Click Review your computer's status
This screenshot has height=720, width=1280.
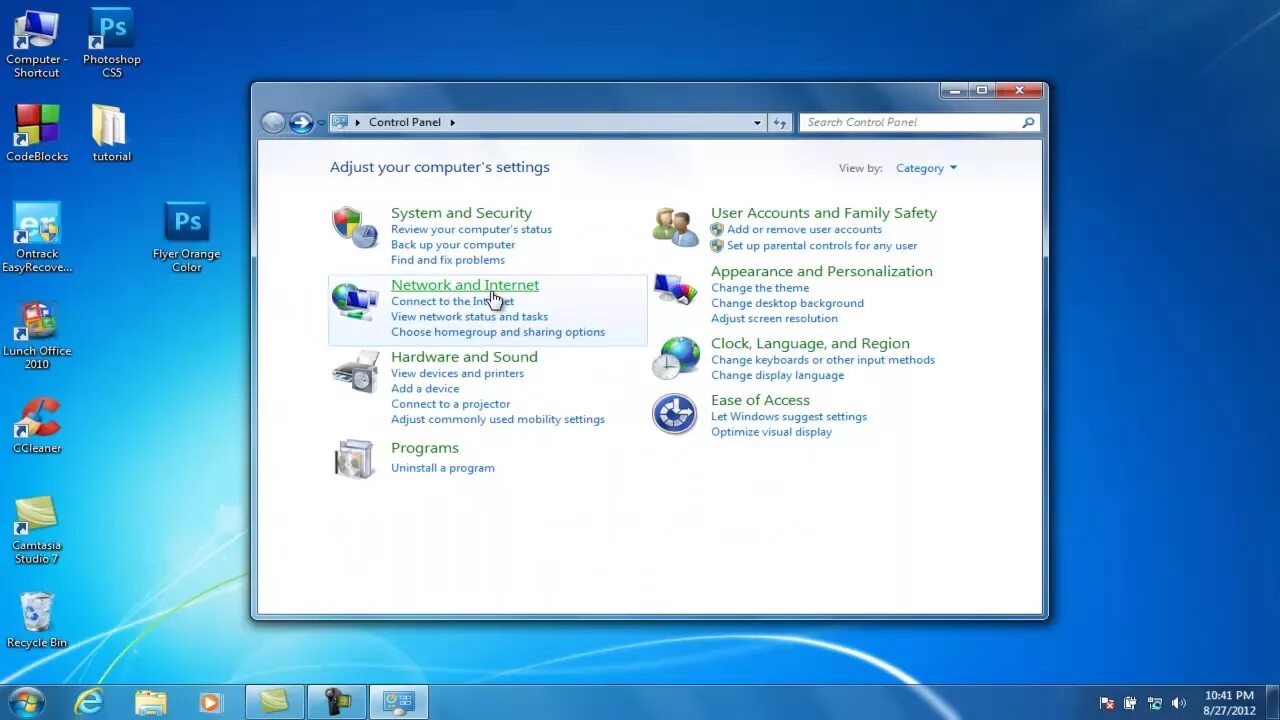(x=471, y=230)
